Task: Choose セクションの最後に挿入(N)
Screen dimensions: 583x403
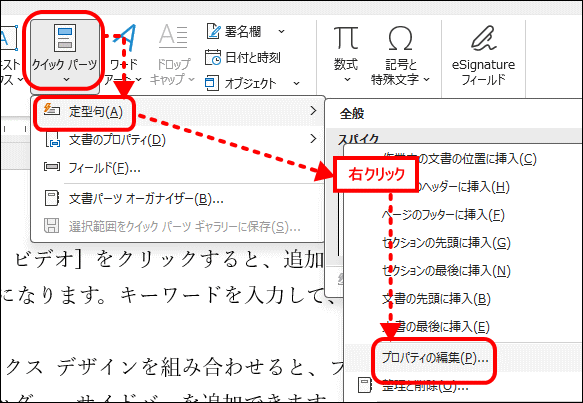Action: pos(463,271)
